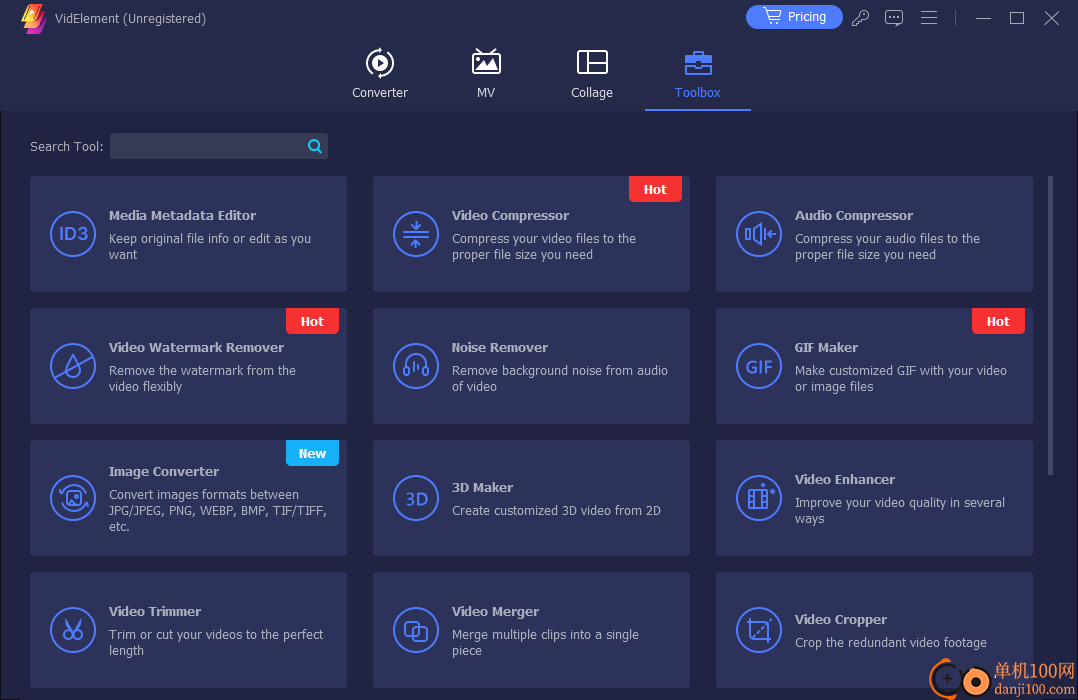Click 'Crop the redundant video footage' text

pos(891,643)
